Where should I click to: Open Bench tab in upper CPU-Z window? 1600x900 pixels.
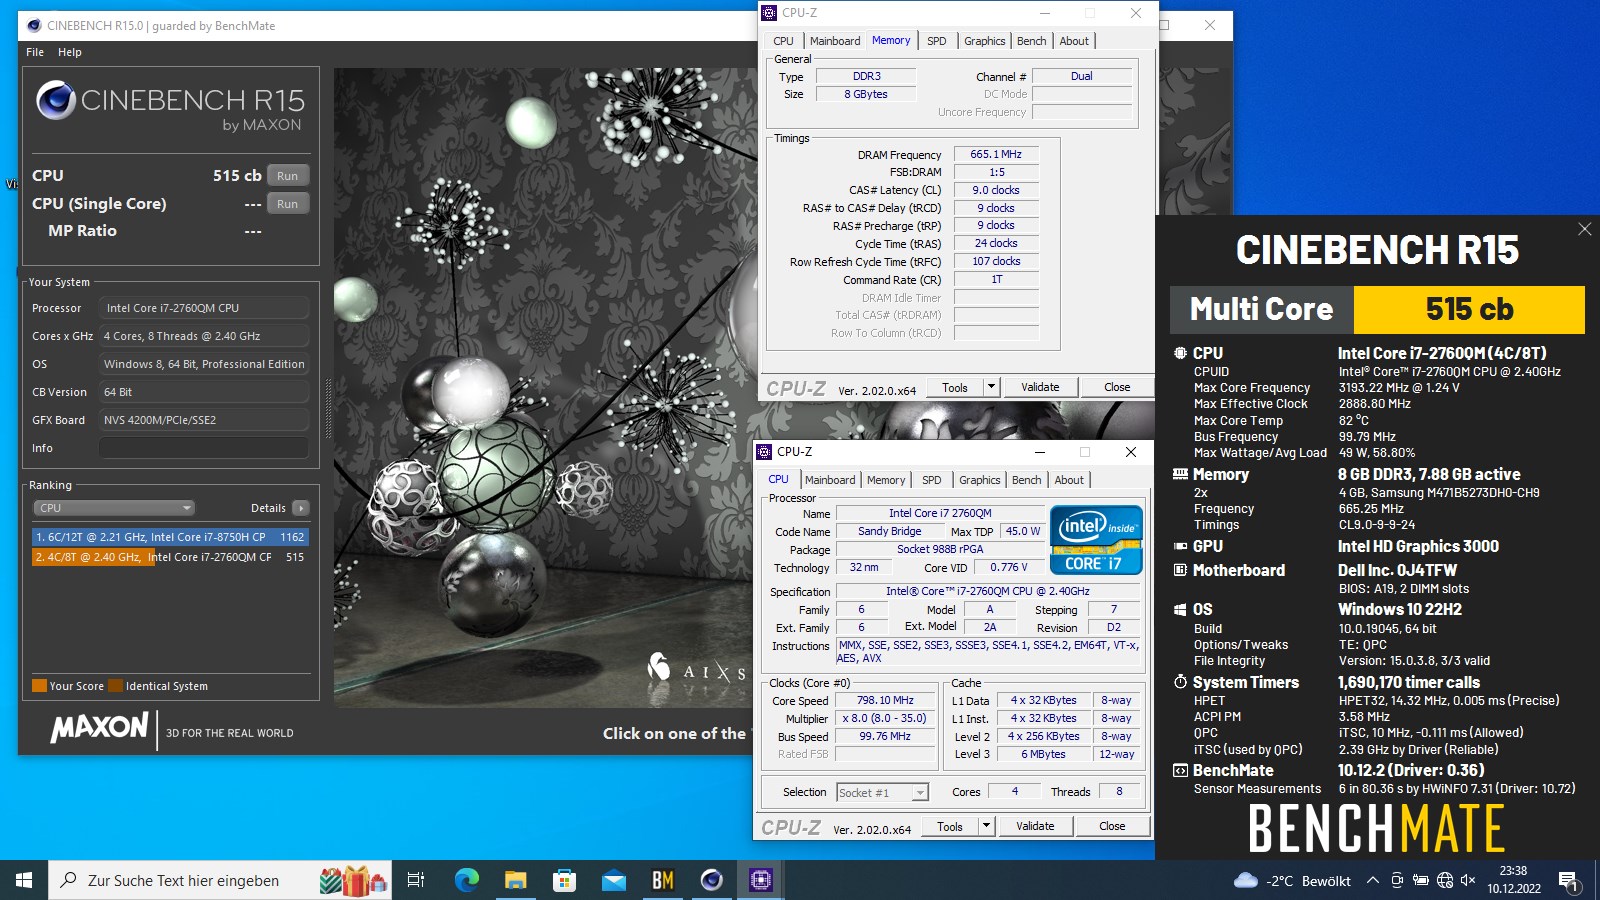[x=1032, y=41]
